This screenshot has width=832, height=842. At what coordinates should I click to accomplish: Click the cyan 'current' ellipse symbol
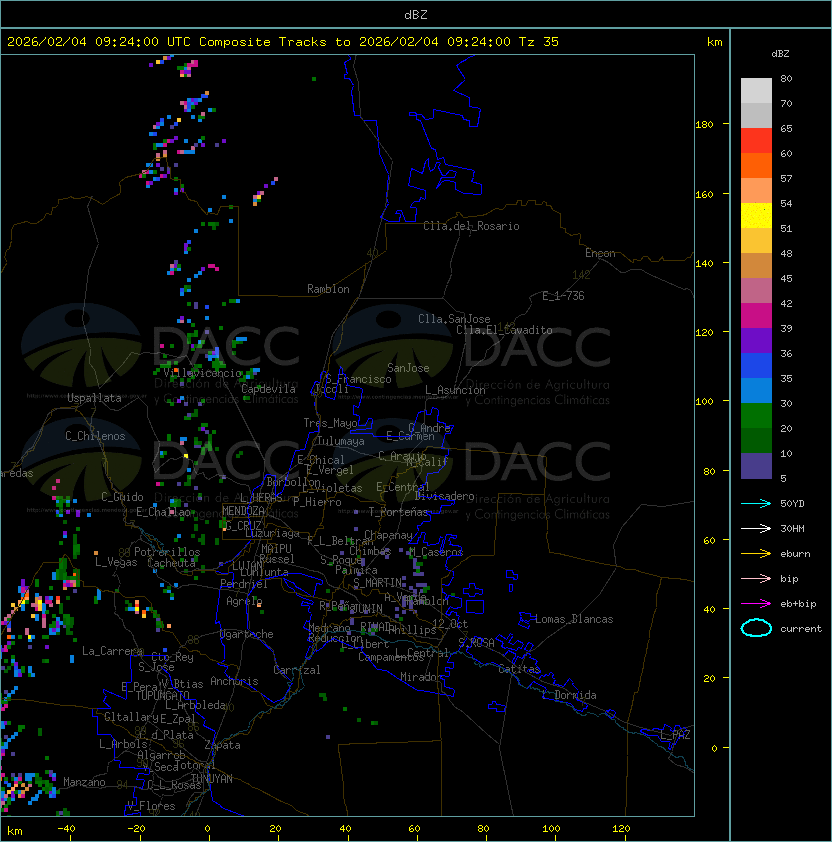tap(756, 628)
